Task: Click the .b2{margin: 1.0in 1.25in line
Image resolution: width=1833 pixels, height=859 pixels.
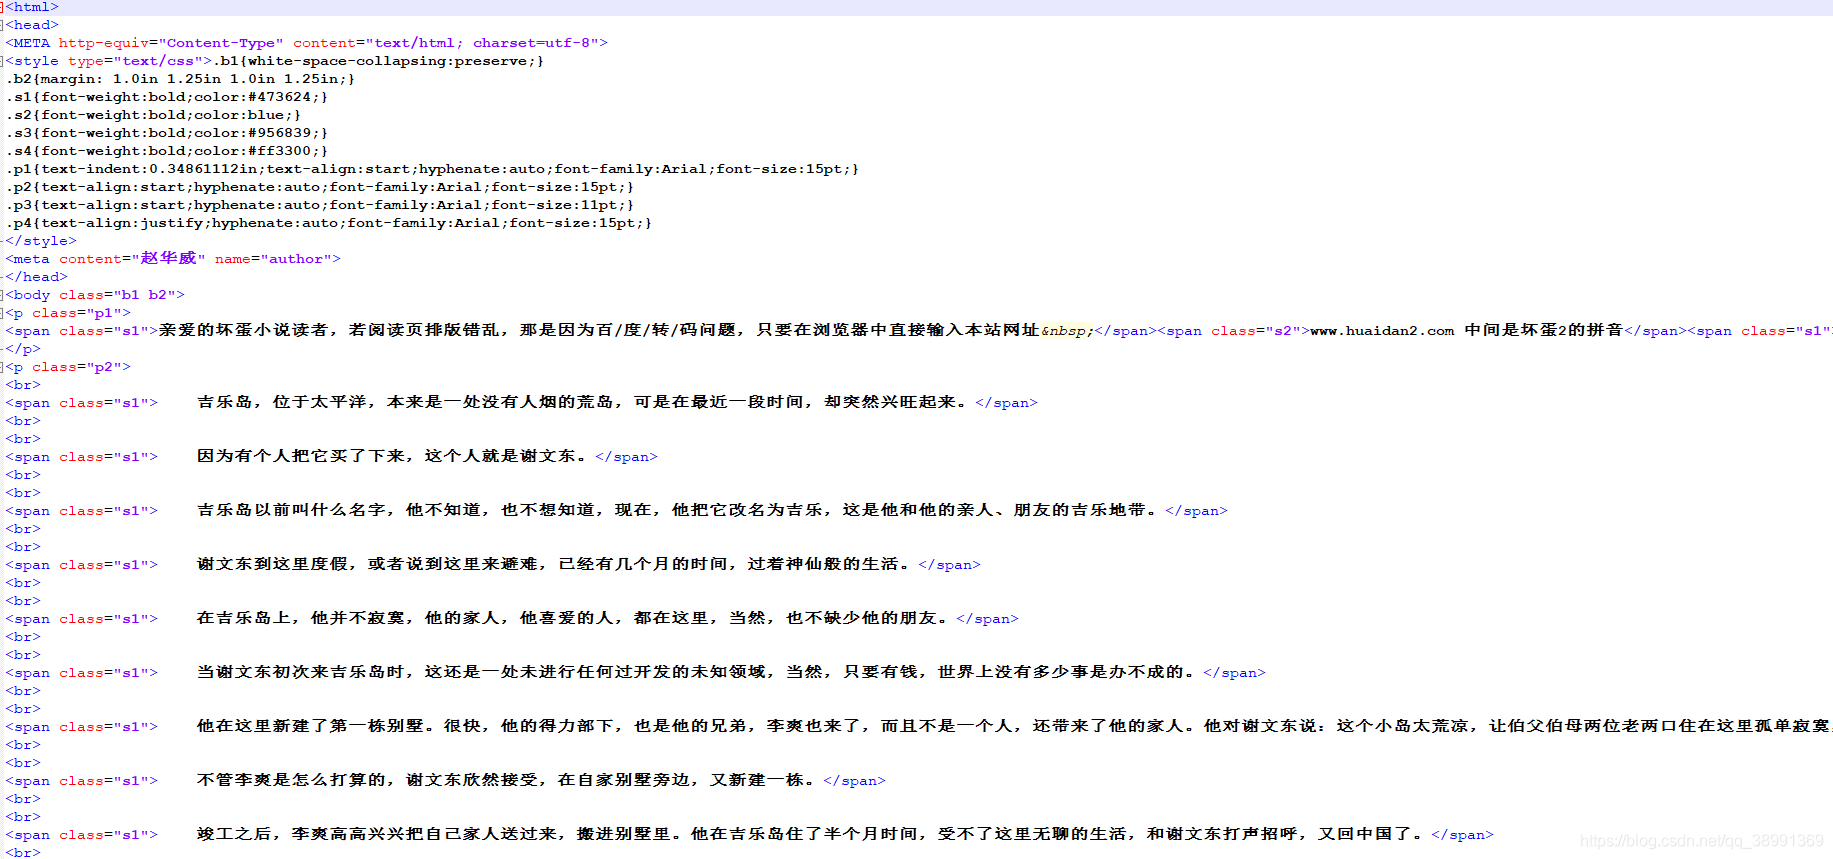Action: coord(180,79)
